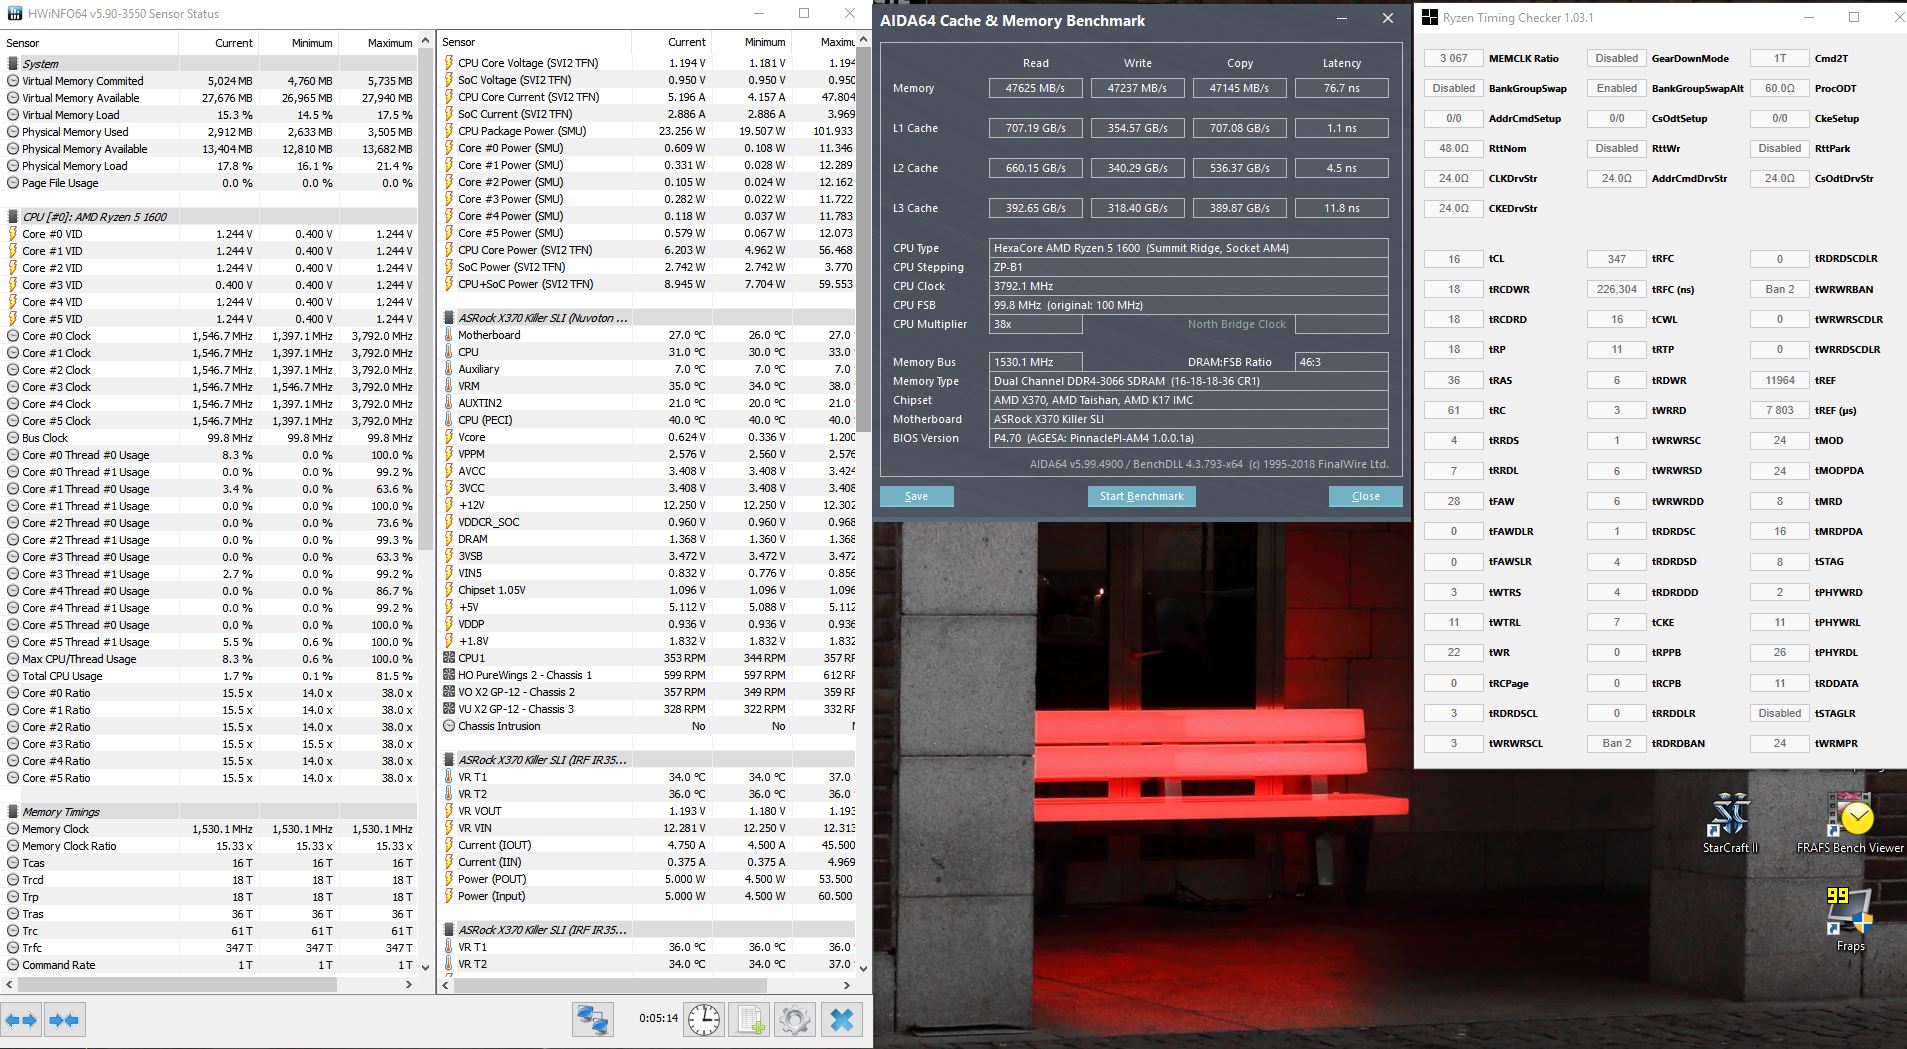Click the BIOS Version P4.70 field in AIDA64
This screenshot has width=1907, height=1049.
(x=1188, y=438)
